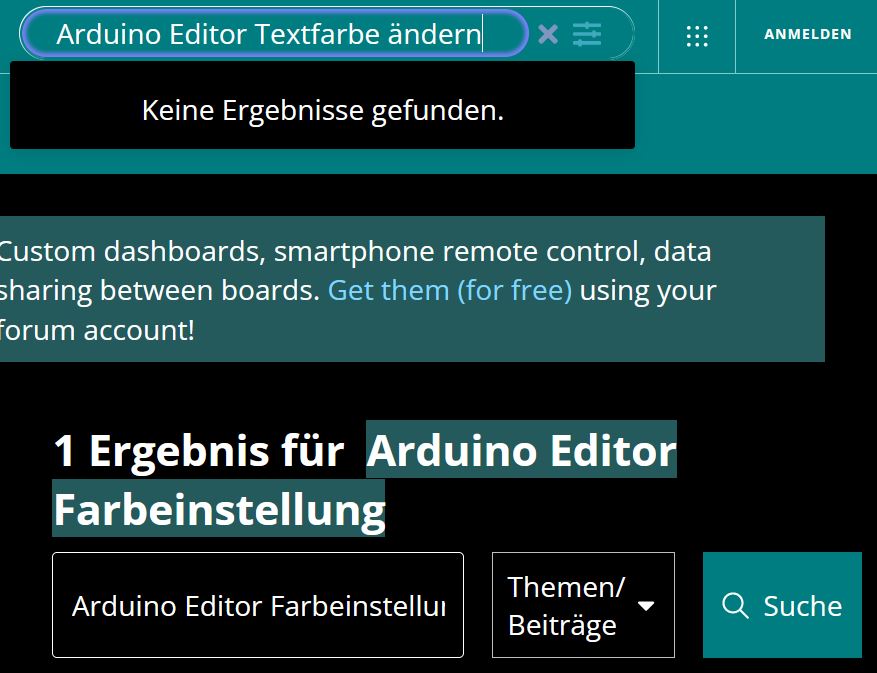Viewport: 877px width, 673px height.
Task: Click the Themen/Beiträge dropdown arrow
Action: 646,606
